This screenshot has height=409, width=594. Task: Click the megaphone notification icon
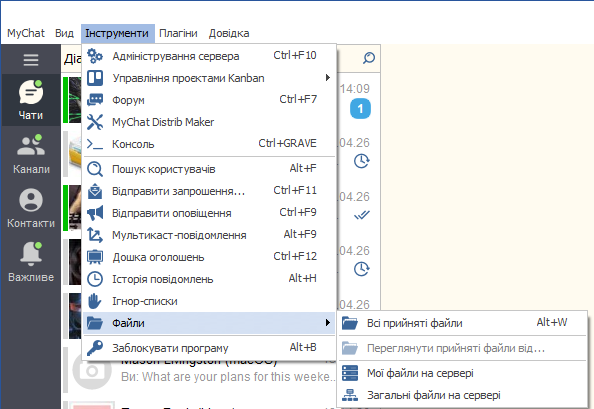point(95,213)
